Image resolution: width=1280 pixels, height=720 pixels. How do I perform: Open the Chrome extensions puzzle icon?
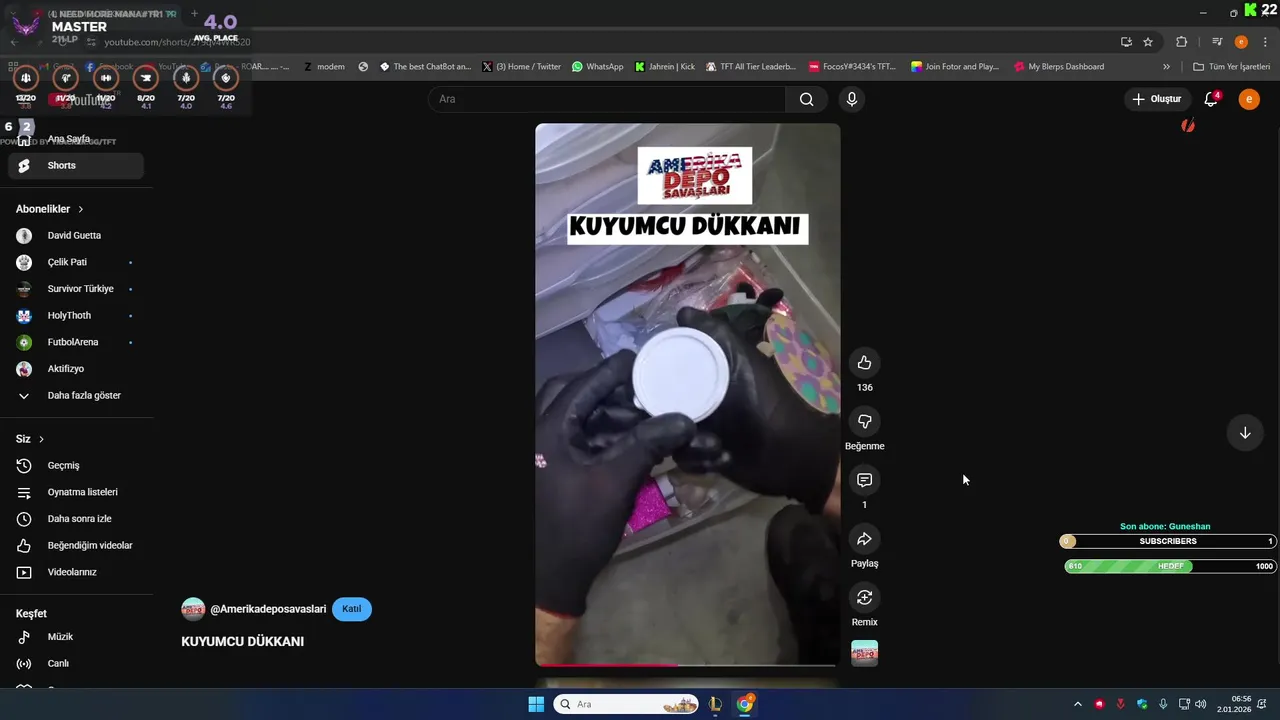coord(1182,42)
